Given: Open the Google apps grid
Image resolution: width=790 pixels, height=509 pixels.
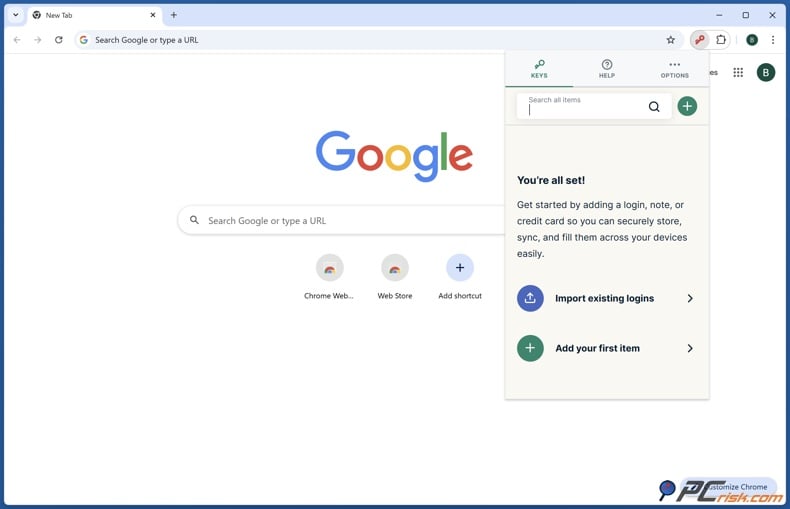Looking at the screenshot, I should click(x=738, y=73).
